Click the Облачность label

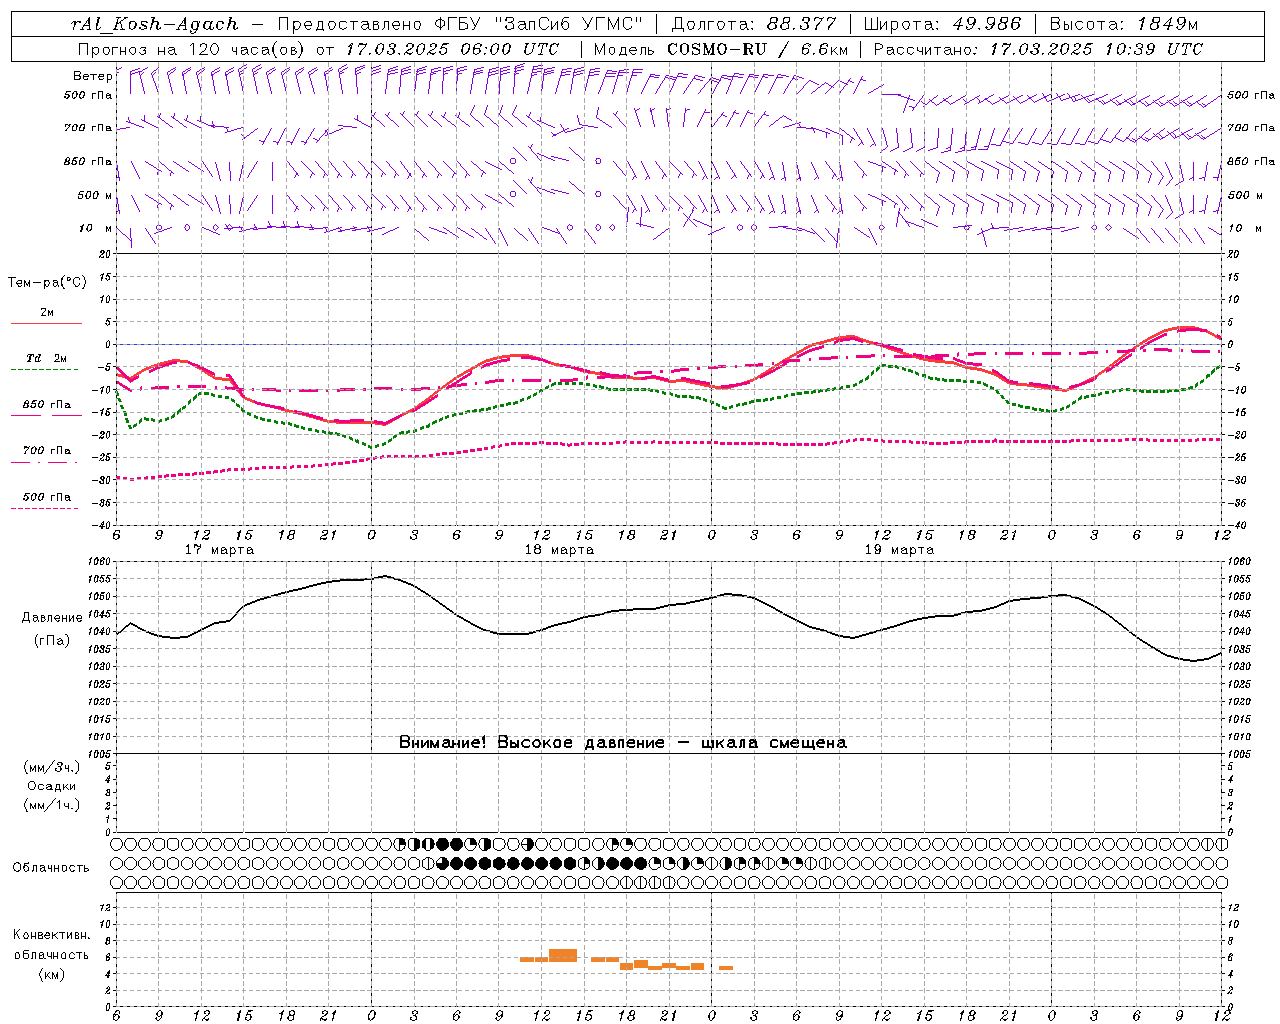click(51, 868)
